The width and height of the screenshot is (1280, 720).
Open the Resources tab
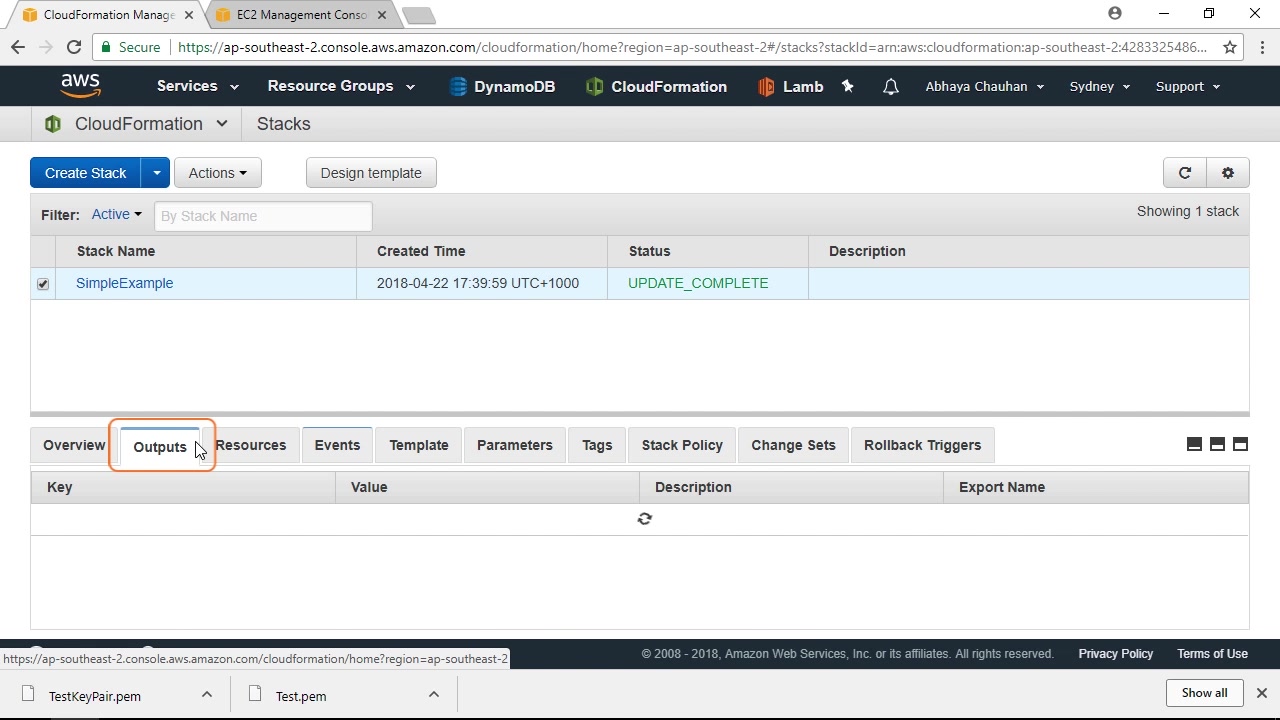tap(250, 445)
